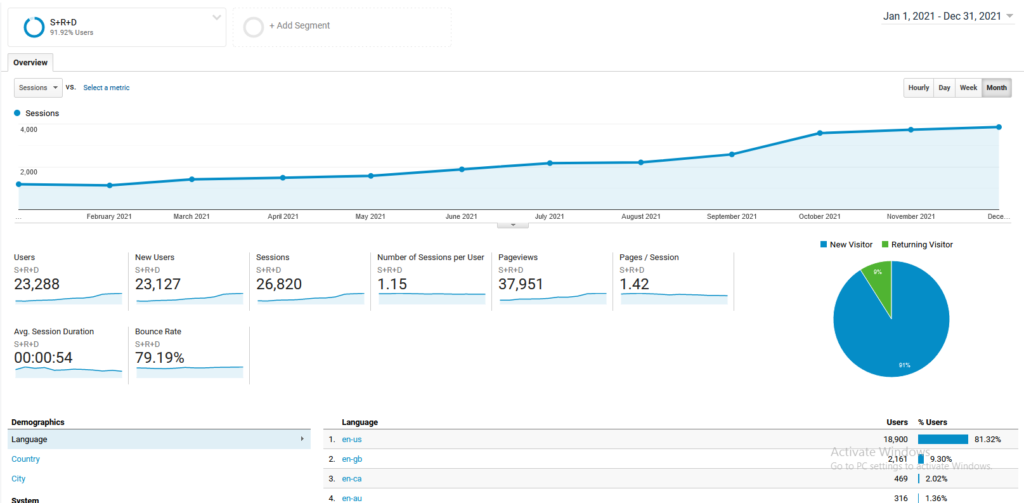Open the date range Jan 1 - Dec 31, 2021
Image resolution: width=1024 pixels, height=503 pixels.
(x=942, y=16)
